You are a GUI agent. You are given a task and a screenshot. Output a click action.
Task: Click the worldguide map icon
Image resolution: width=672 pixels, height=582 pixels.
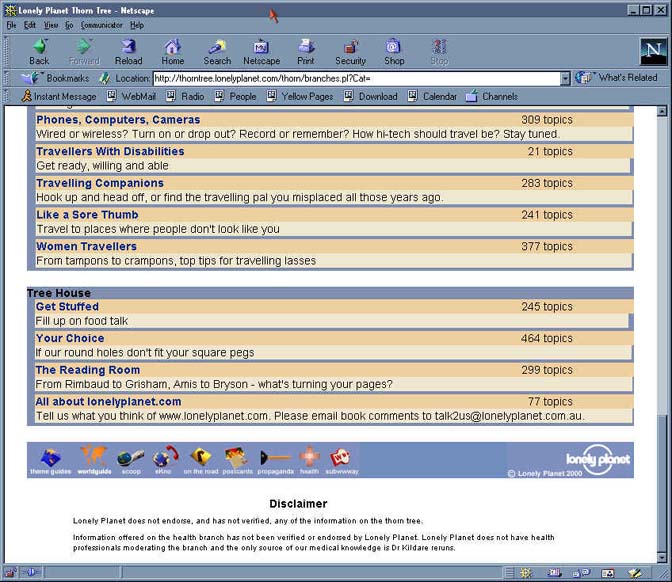pyautogui.click(x=94, y=460)
